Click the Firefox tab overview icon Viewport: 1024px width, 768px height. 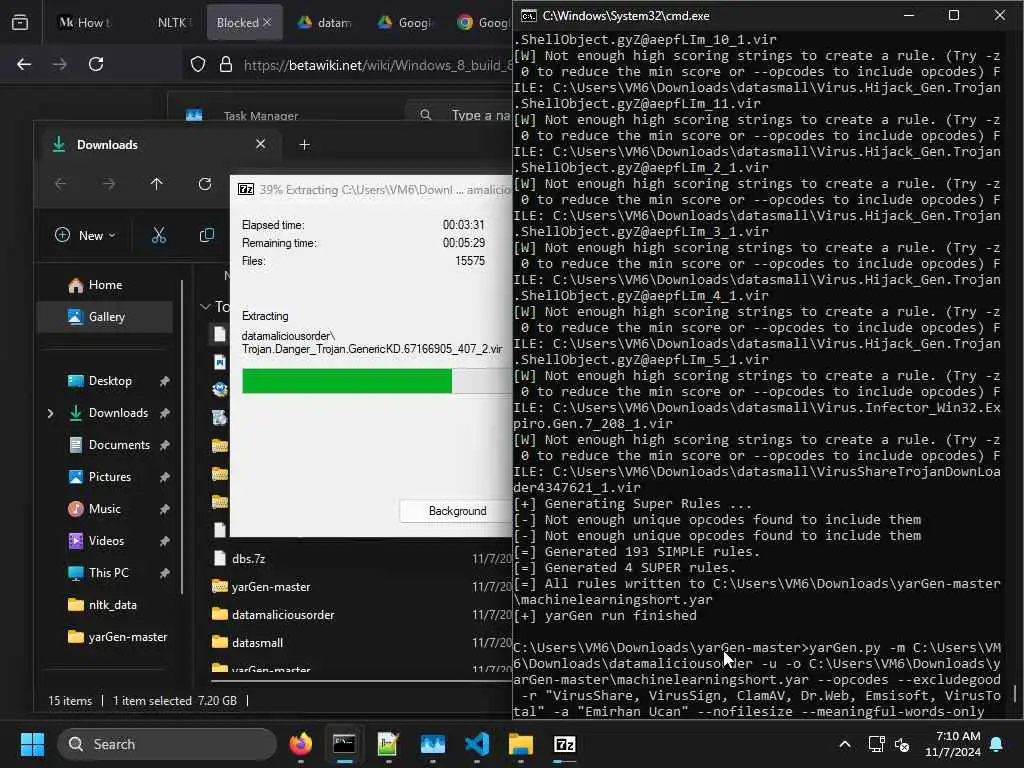coord(20,22)
